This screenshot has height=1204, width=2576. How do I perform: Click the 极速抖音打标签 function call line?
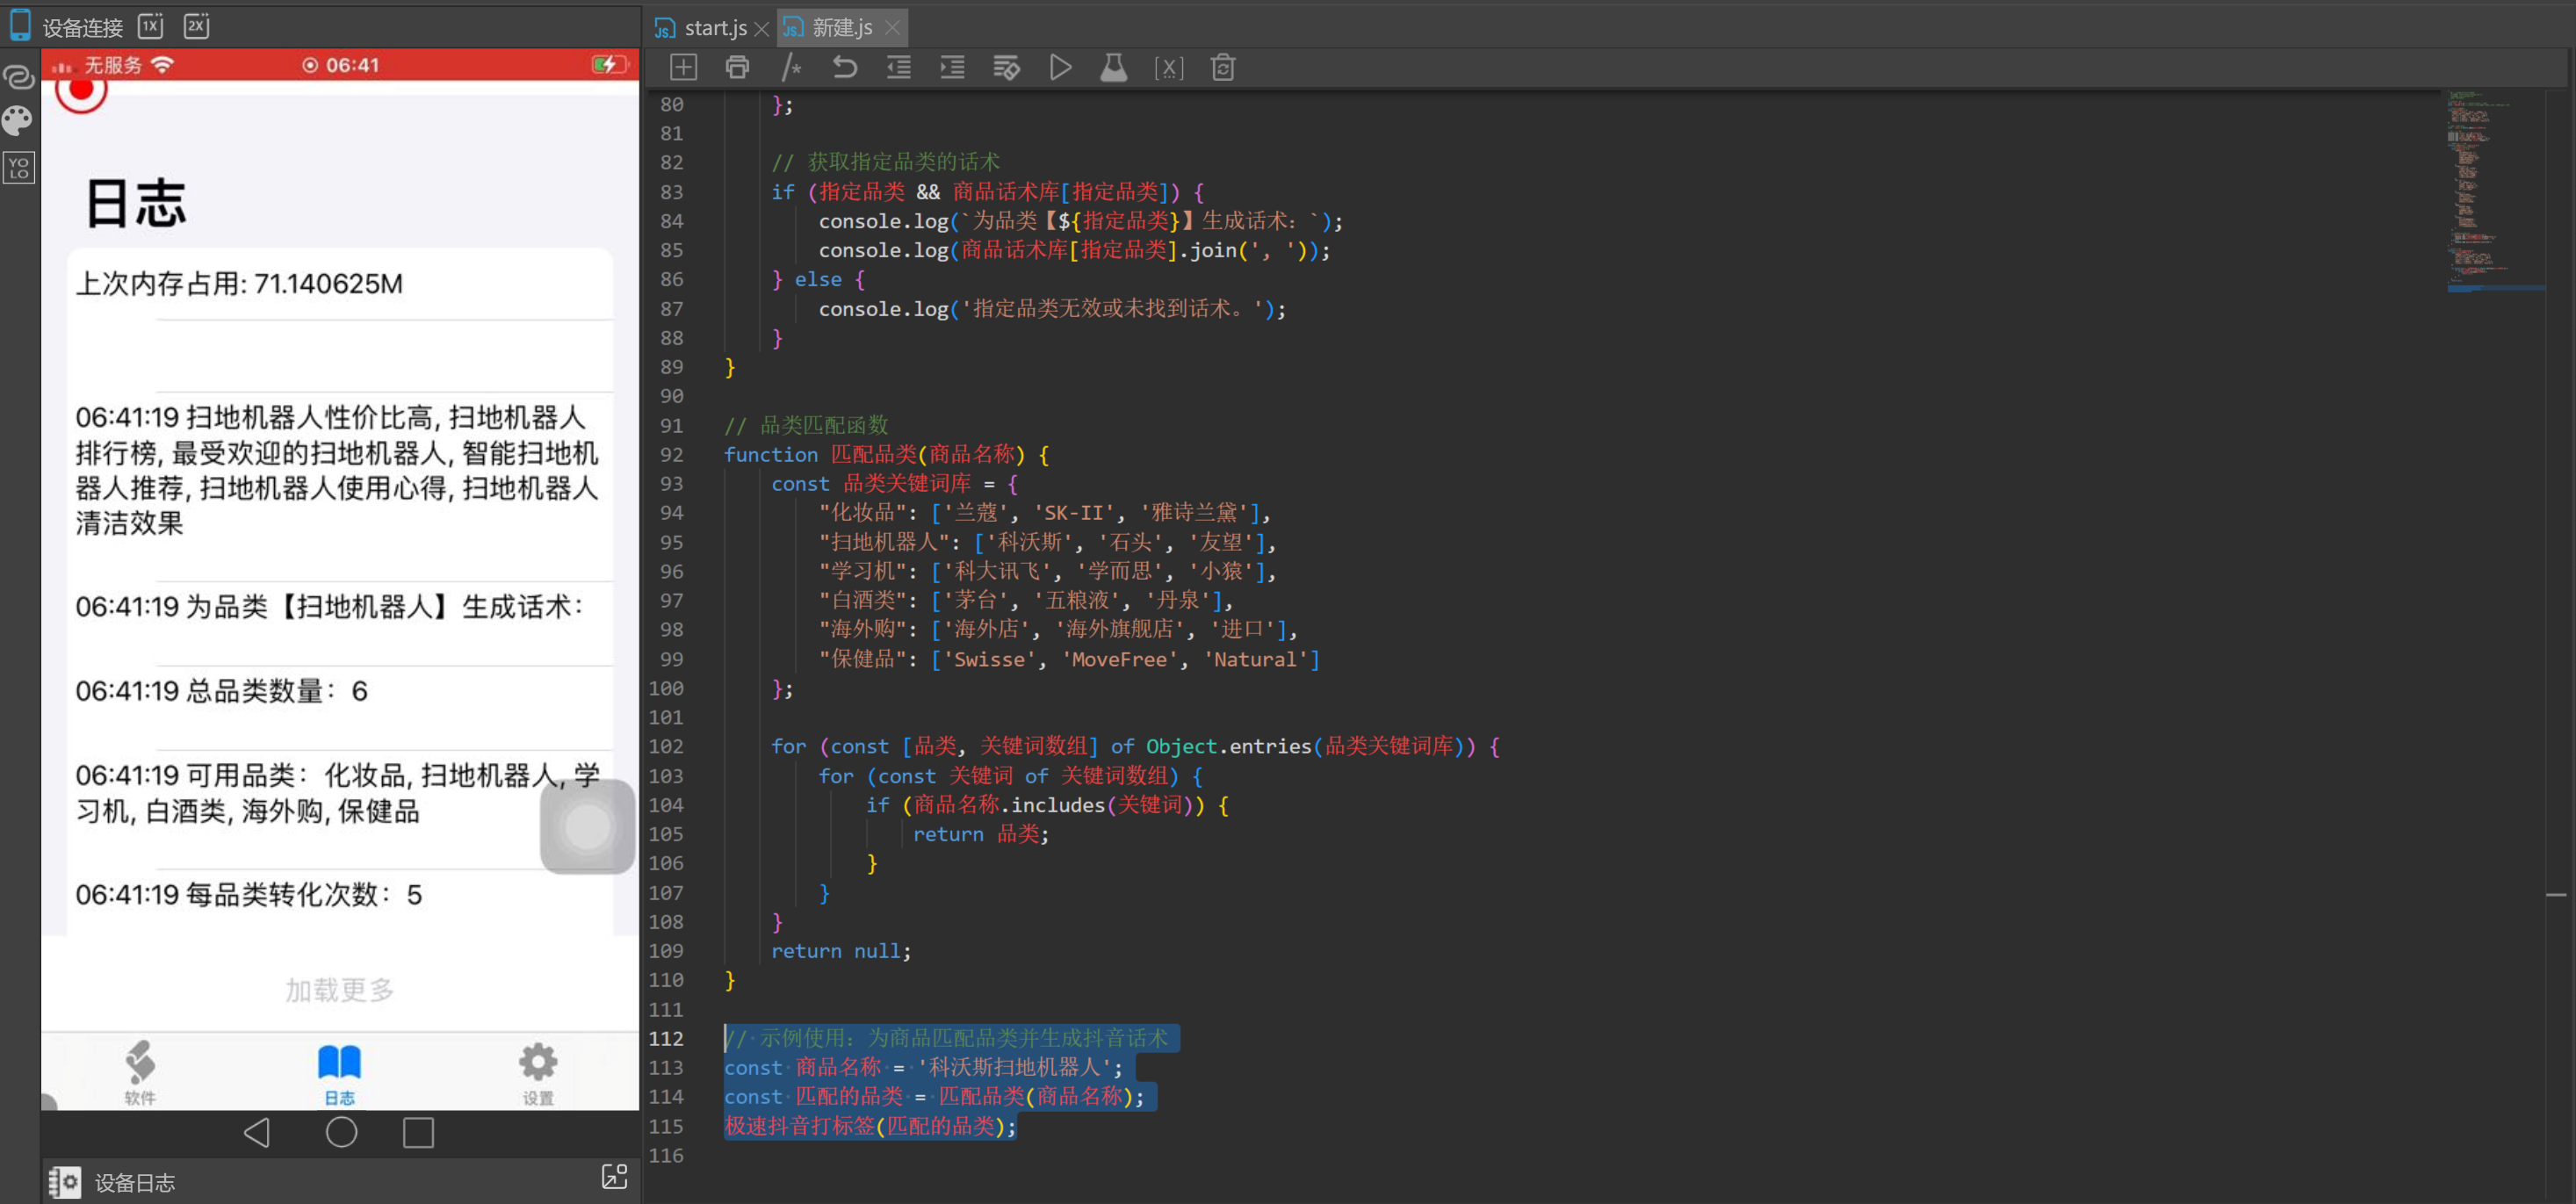pos(870,1126)
